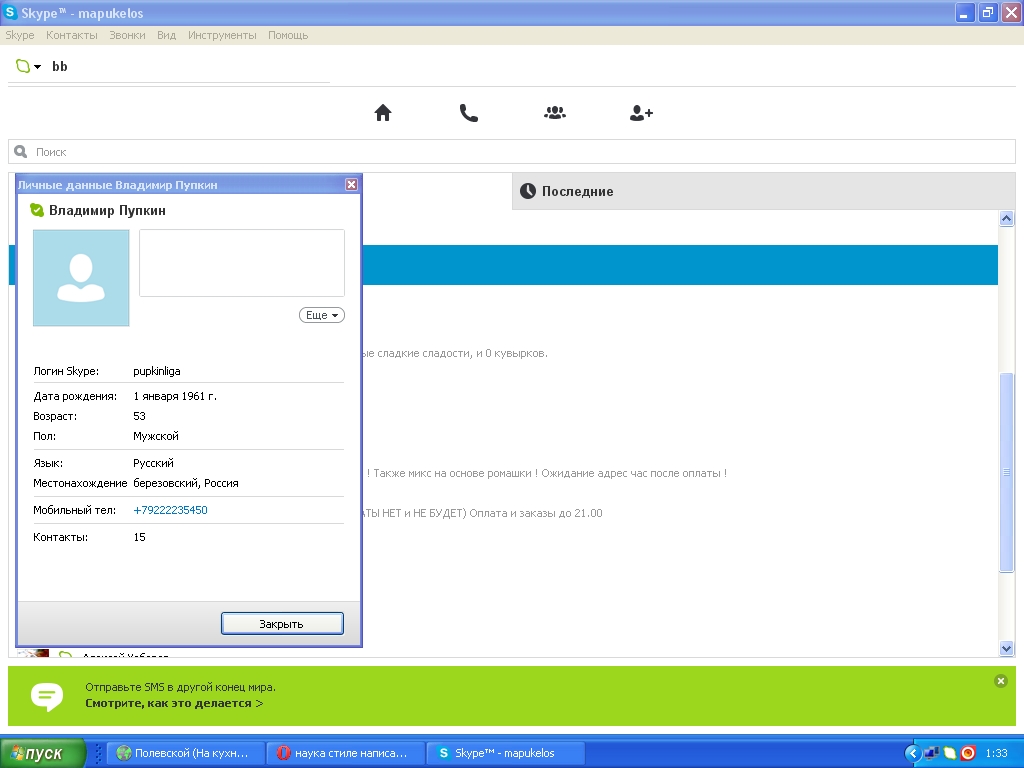Image resolution: width=1024 pixels, height=768 pixels.
Task: Click the add contact icon
Action: coord(641,113)
